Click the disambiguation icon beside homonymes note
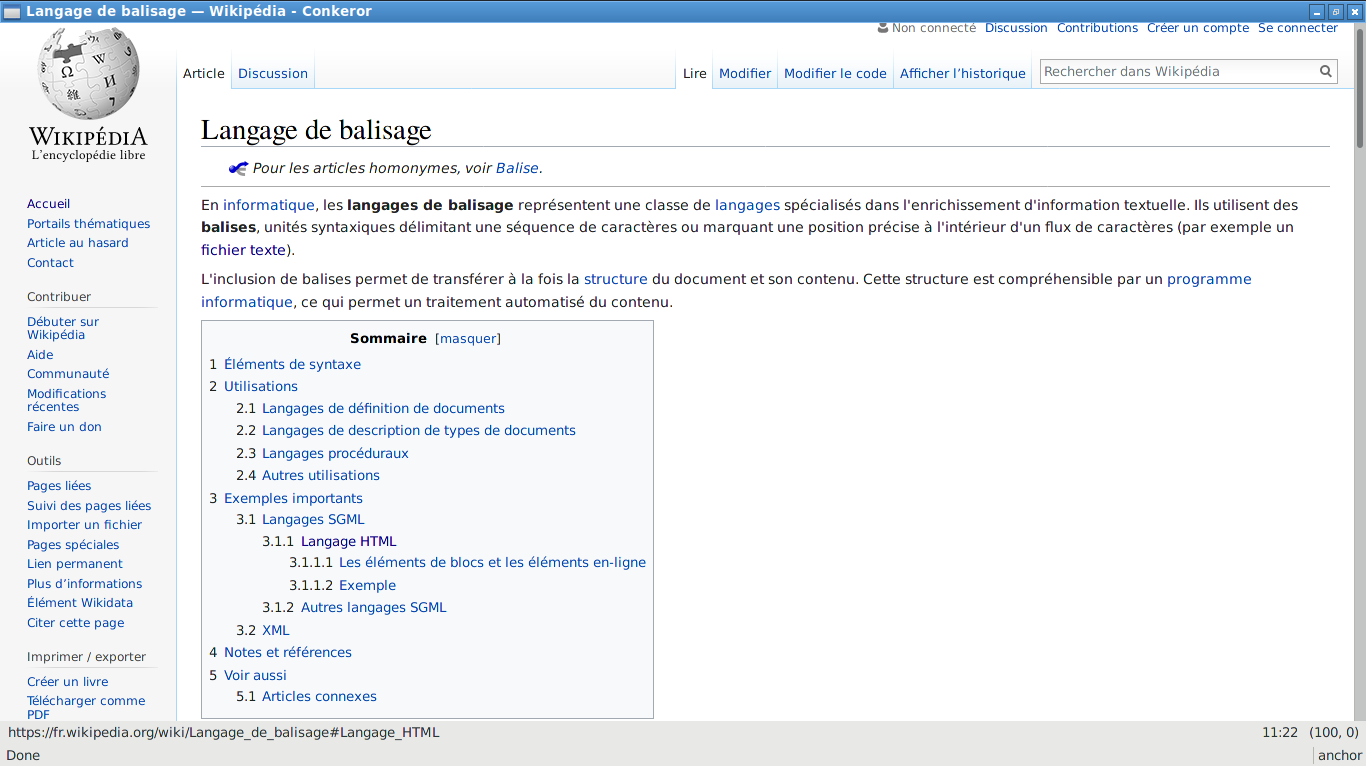Image resolution: width=1366 pixels, height=766 pixels. pyautogui.click(x=238, y=168)
